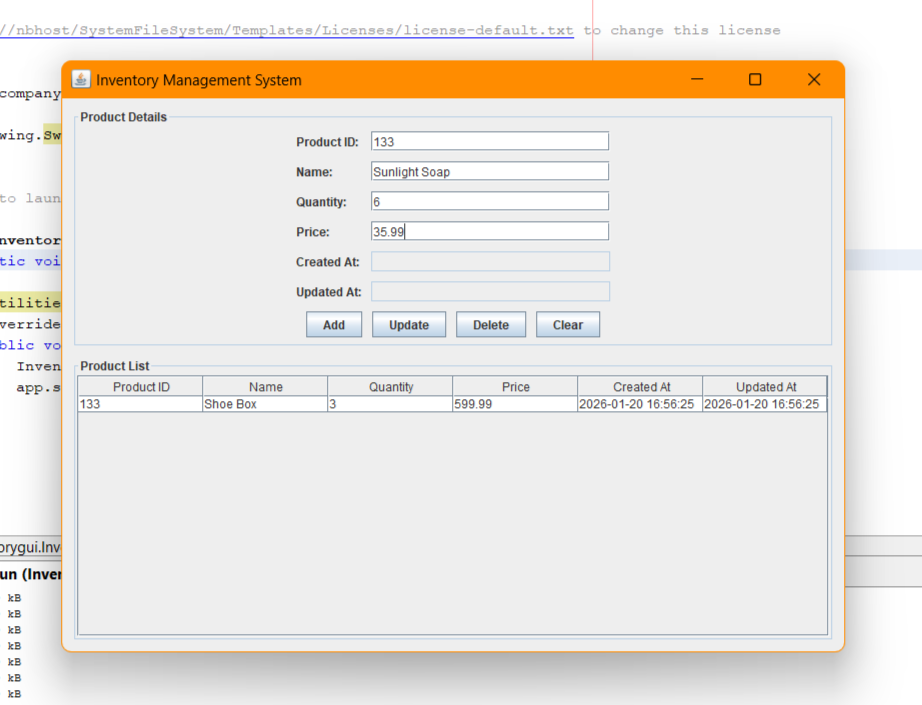Image resolution: width=922 pixels, height=705 pixels.
Task: Click the Created At column header
Action: (x=640, y=386)
